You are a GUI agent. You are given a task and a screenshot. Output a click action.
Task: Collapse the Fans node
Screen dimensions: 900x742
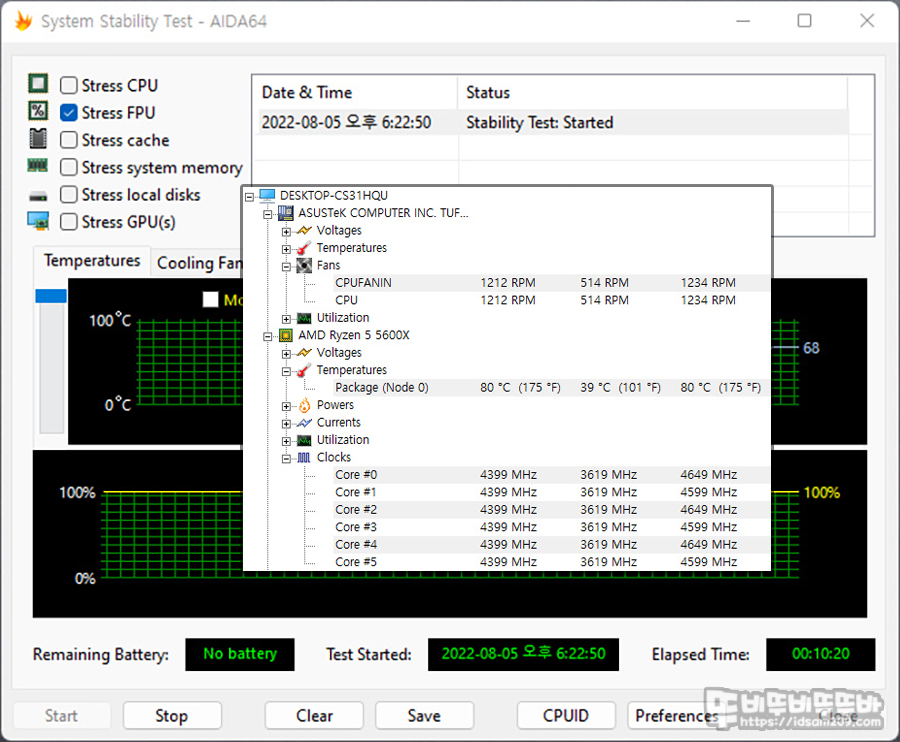click(286, 267)
